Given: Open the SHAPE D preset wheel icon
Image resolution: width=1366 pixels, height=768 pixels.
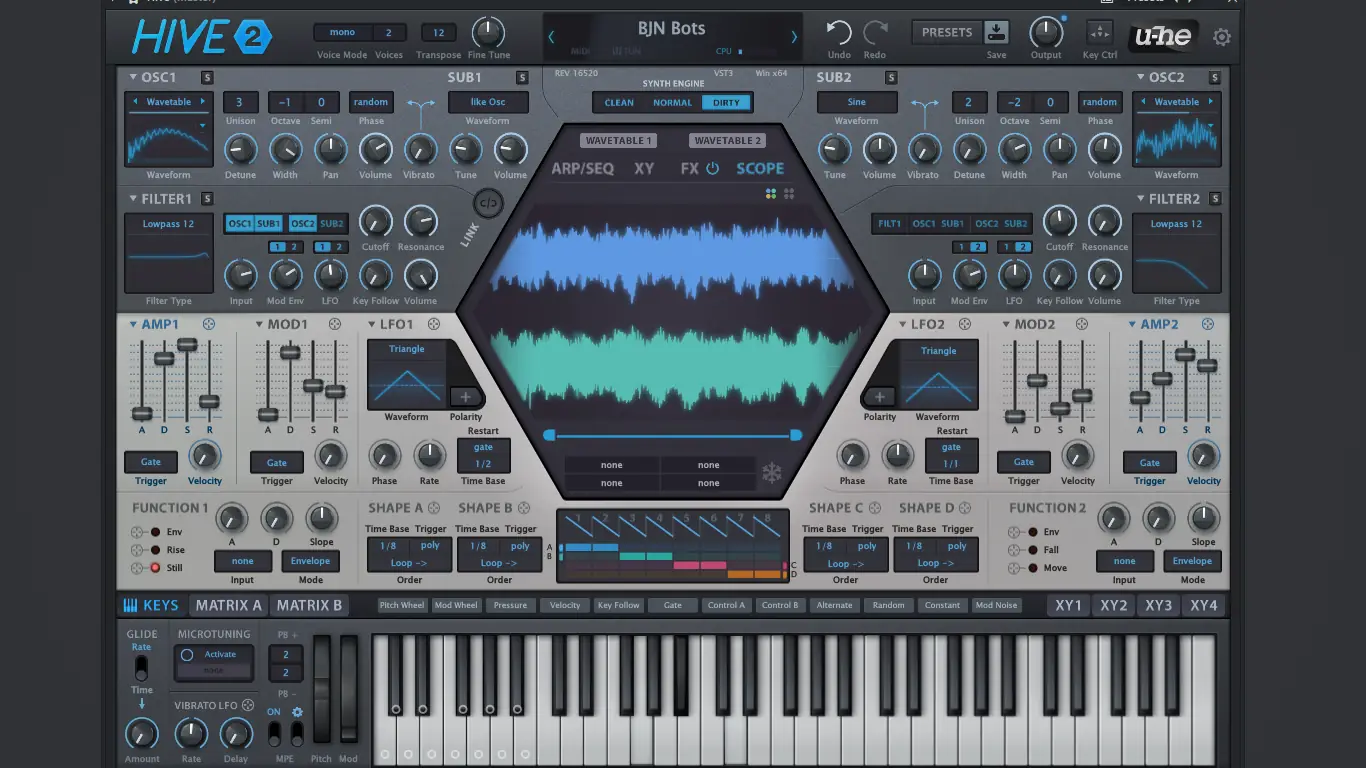Looking at the screenshot, I should tap(965, 508).
